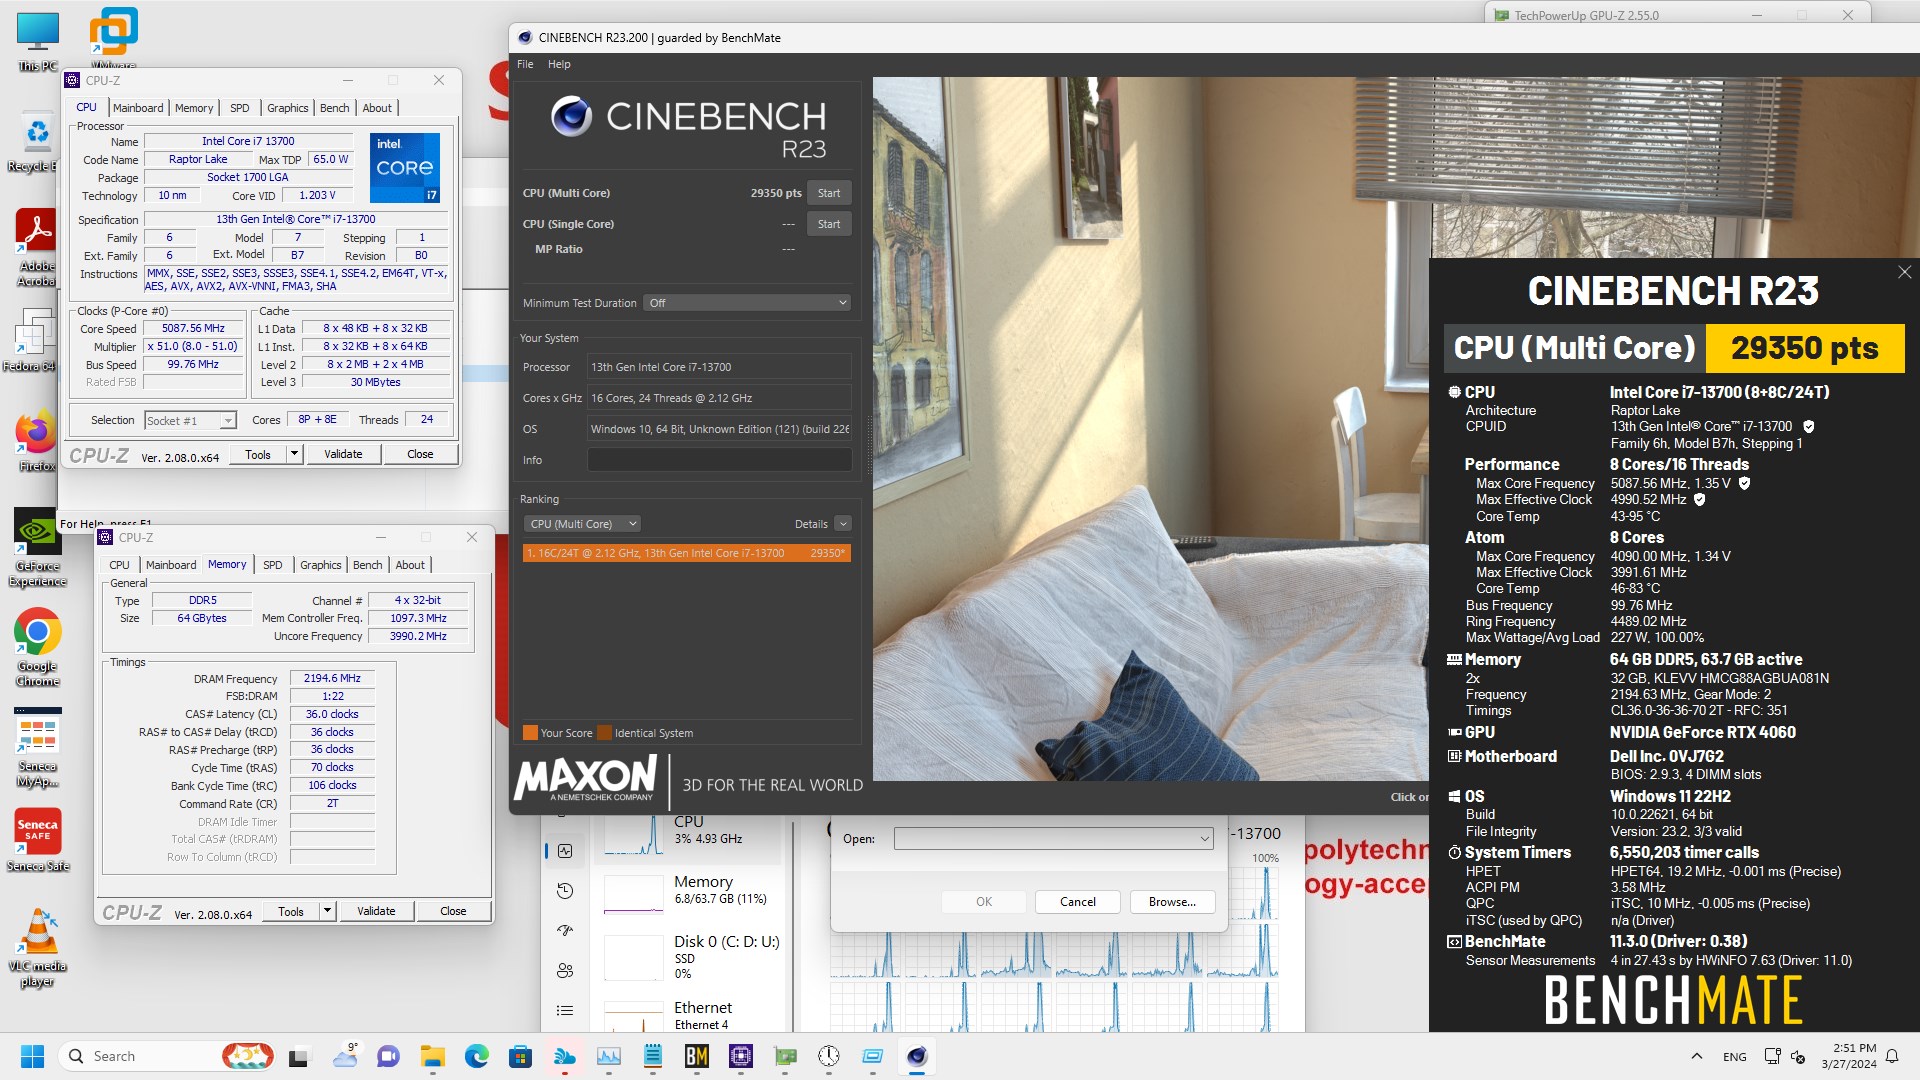Open Microsoft Store from taskbar
This screenshot has width=1920, height=1080.
click(520, 1056)
